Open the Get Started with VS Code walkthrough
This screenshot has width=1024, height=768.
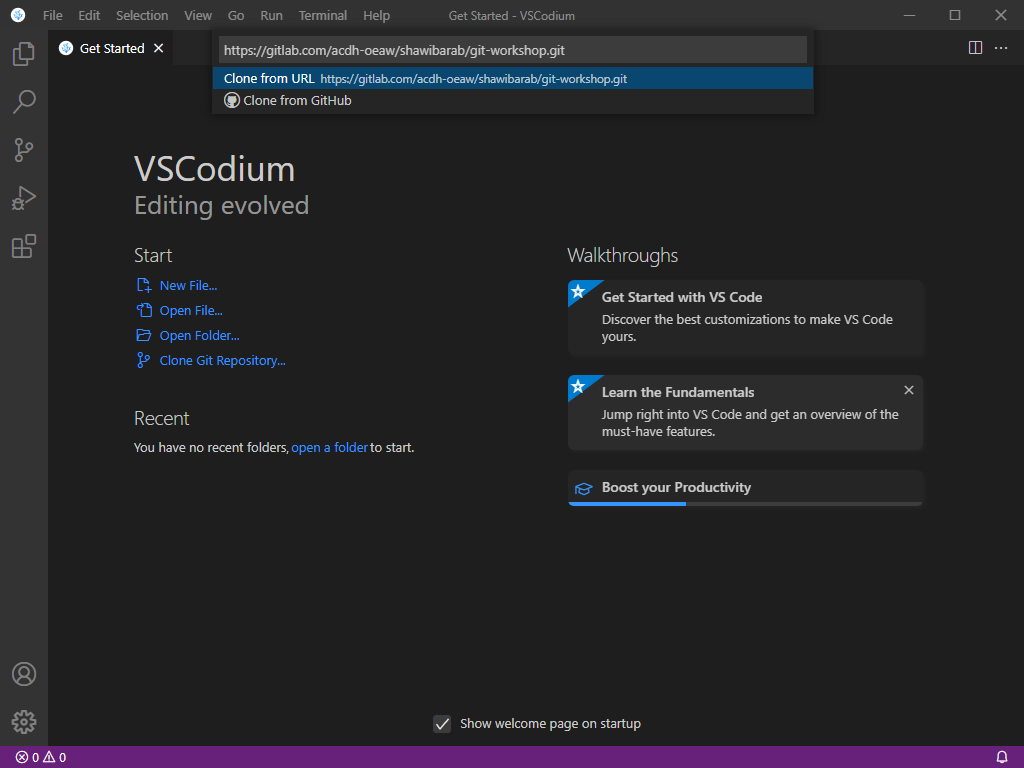tap(745, 317)
